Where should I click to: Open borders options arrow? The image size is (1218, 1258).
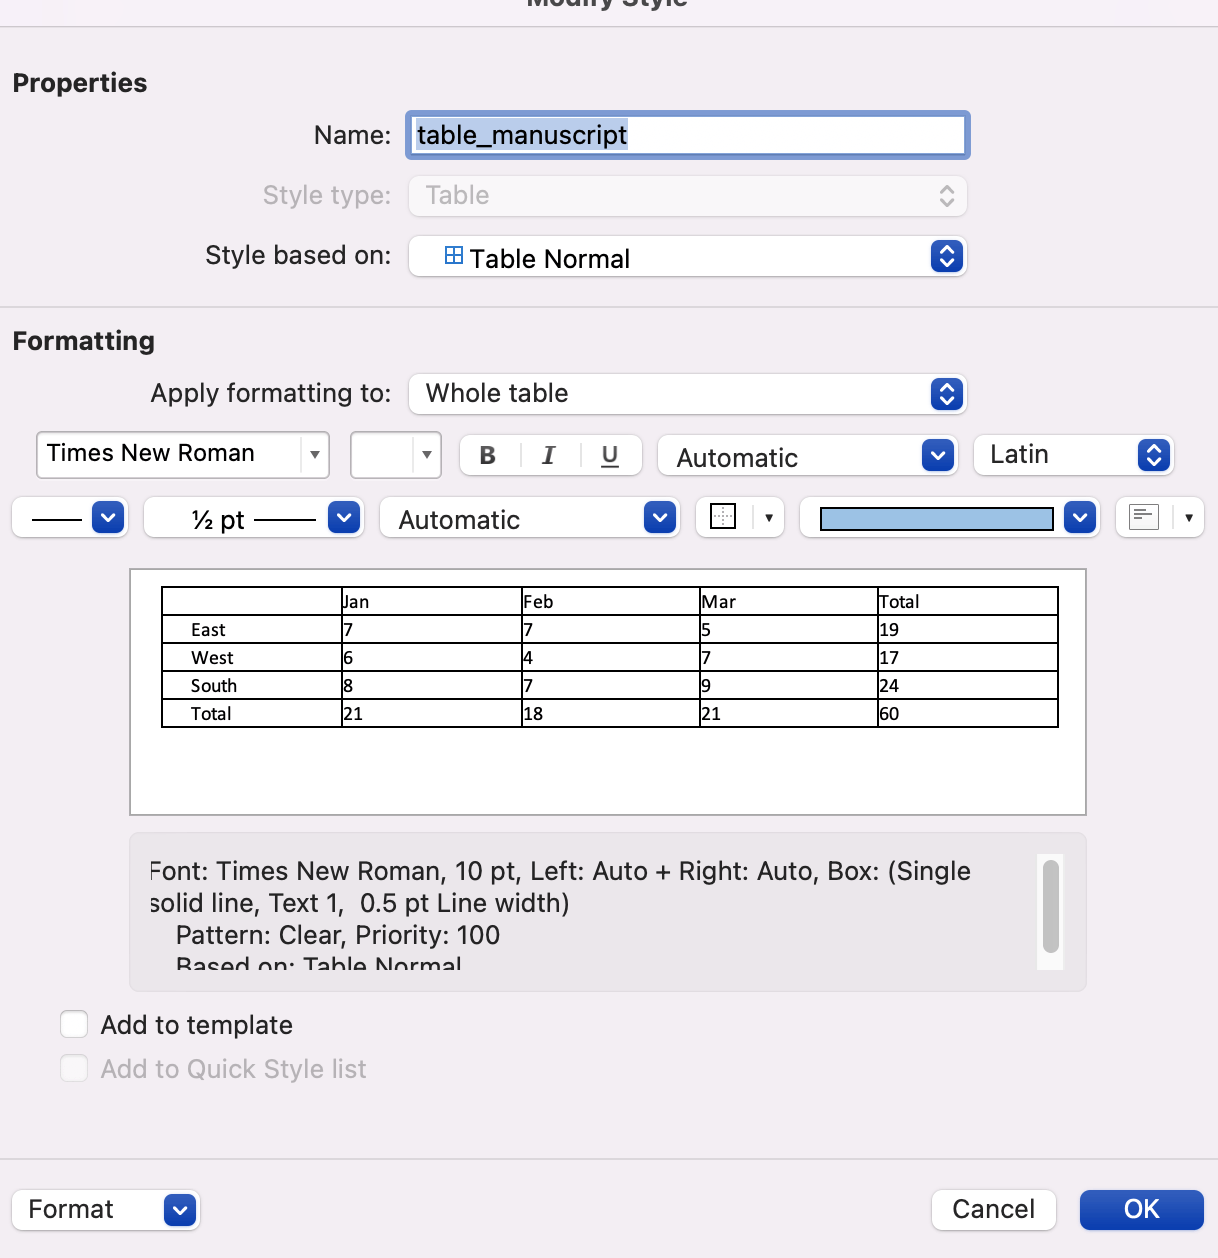tap(768, 517)
